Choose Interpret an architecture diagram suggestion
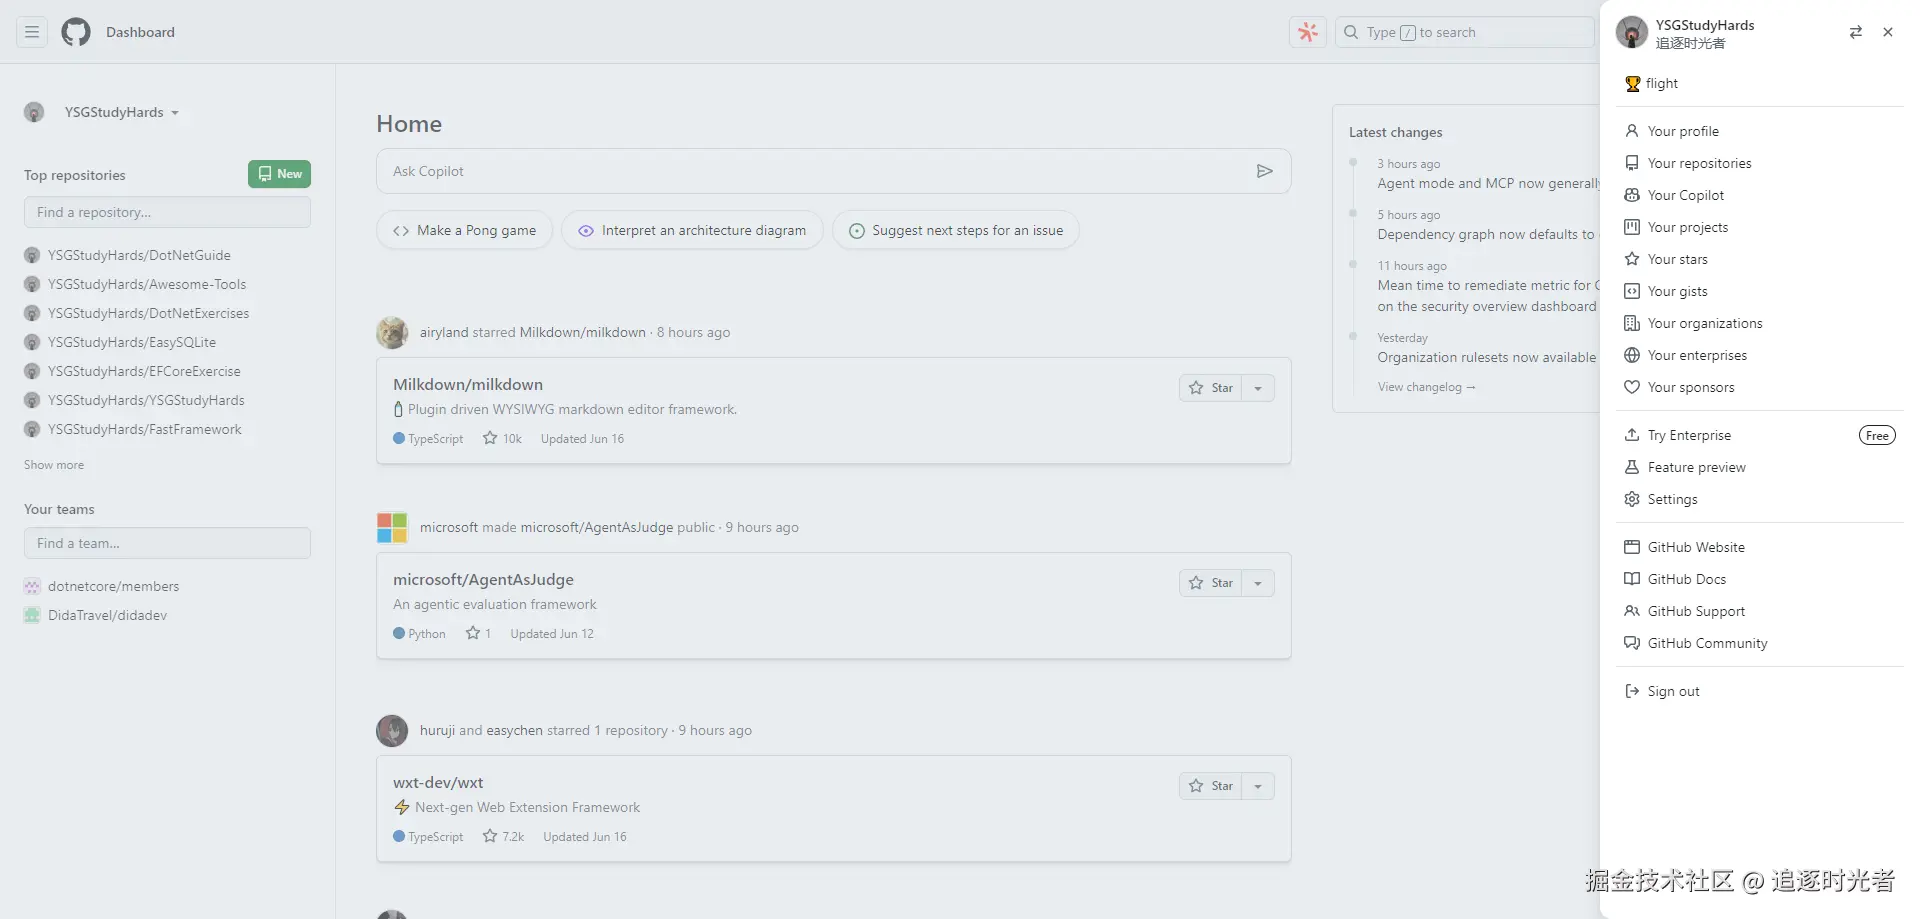Screen dimensions: 1920x919 [x=692, y=230]
